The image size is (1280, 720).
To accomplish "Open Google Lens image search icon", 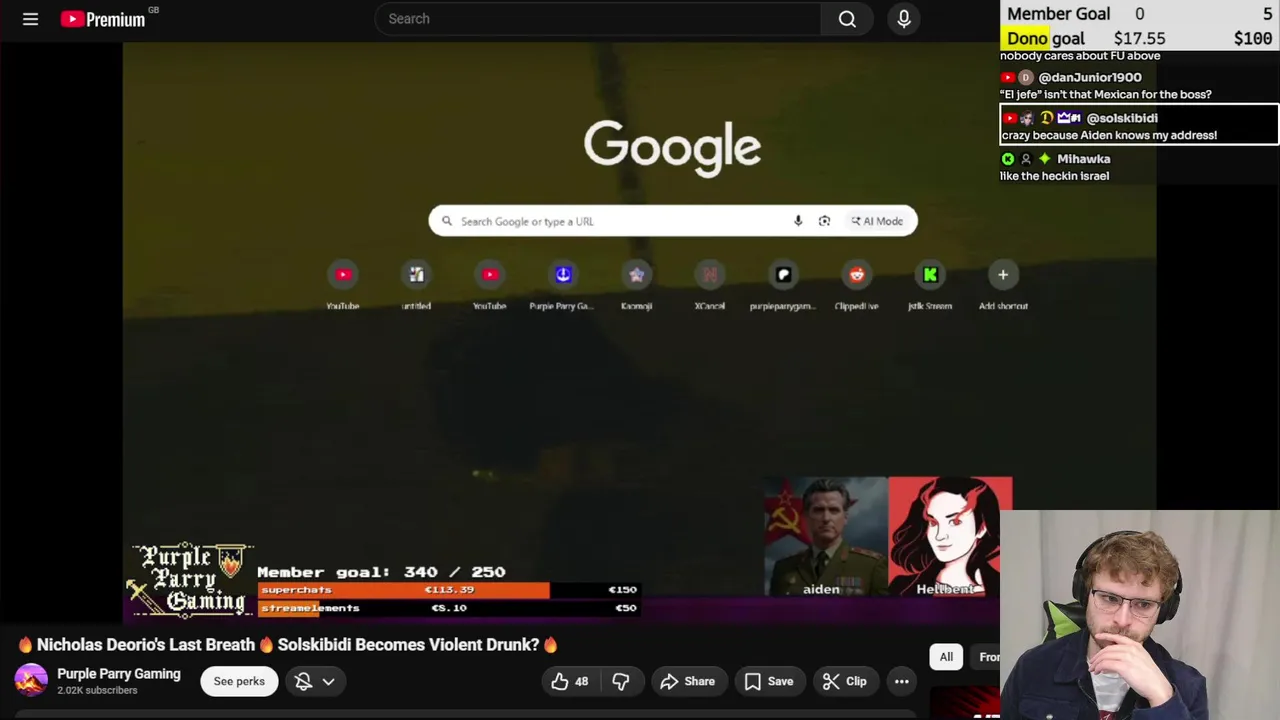I will point(824,221).
